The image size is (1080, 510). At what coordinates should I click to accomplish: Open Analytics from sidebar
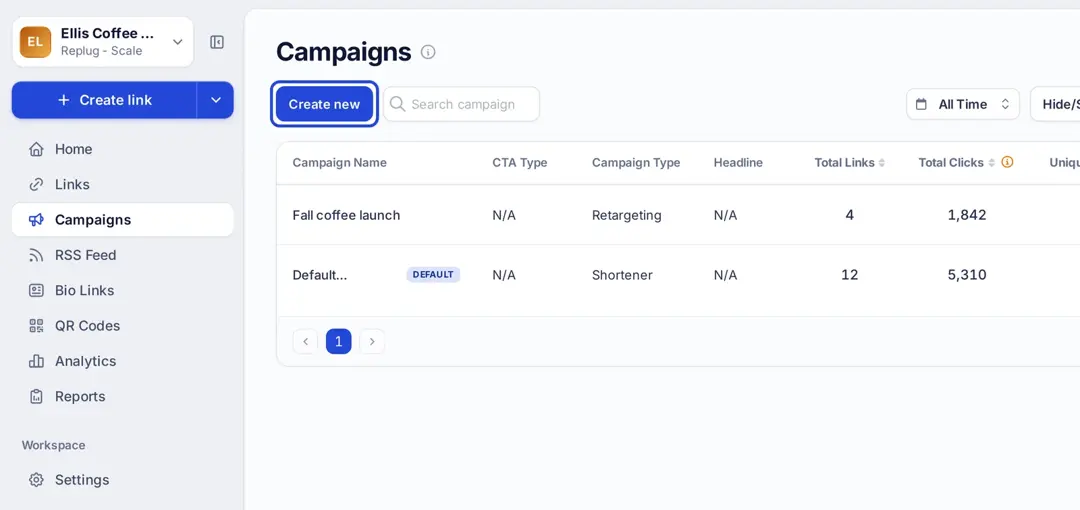(x=123, y=361)
